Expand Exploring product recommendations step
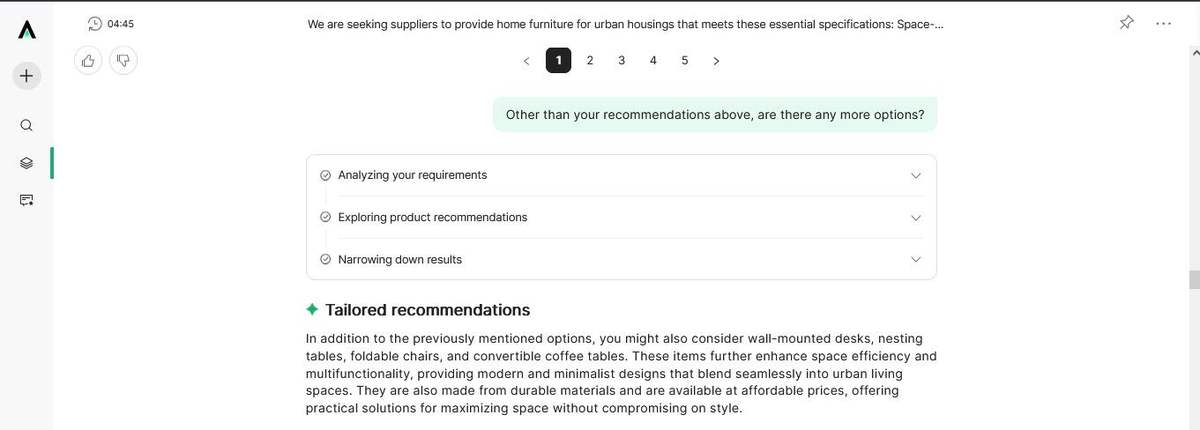Viewport: 1200px width, 430px height. 915,217
